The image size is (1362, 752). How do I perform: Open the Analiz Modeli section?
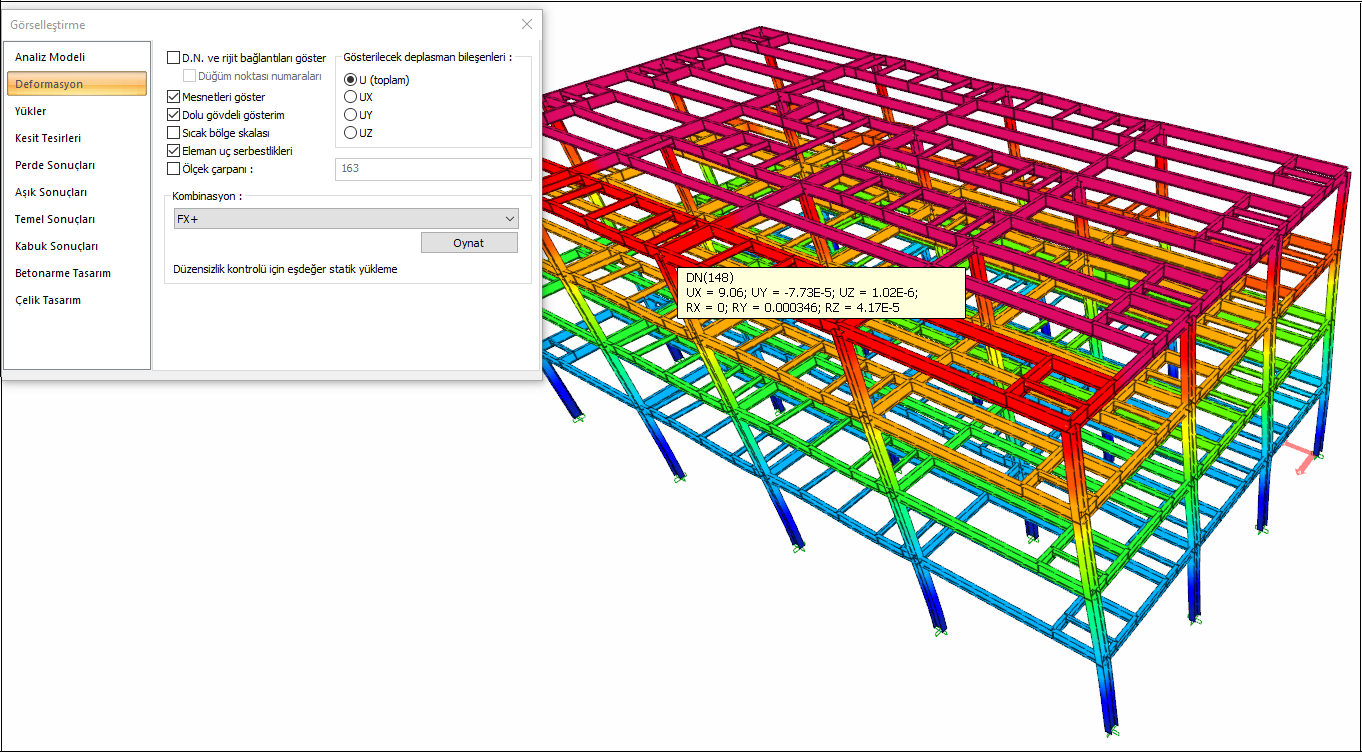coord(50,57)
